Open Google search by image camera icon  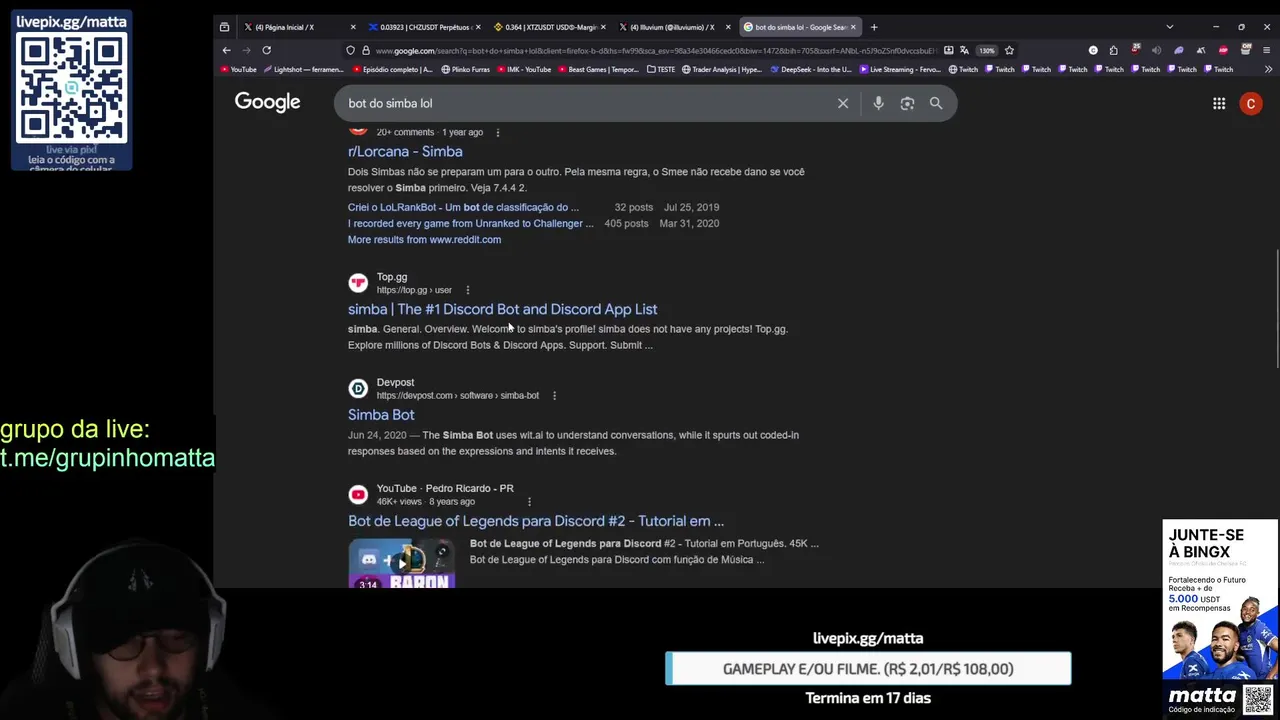click(907, 103)
